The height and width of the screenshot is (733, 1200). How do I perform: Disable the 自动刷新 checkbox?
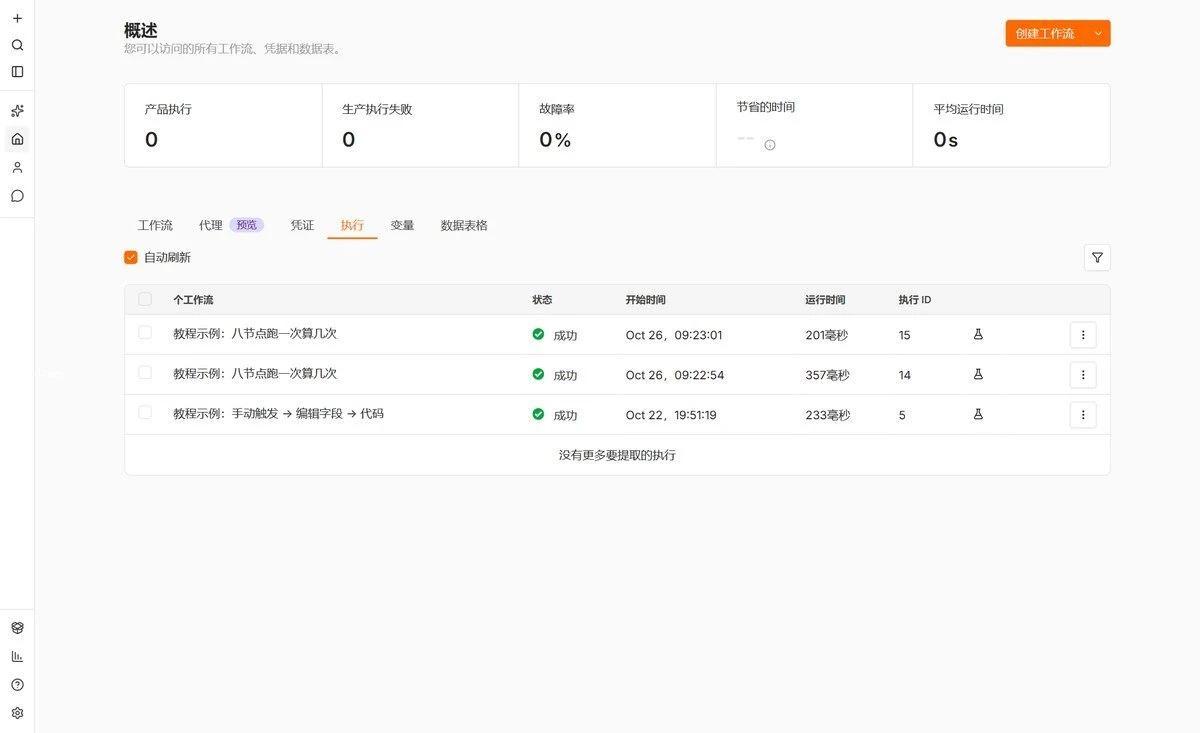(131, 257)
